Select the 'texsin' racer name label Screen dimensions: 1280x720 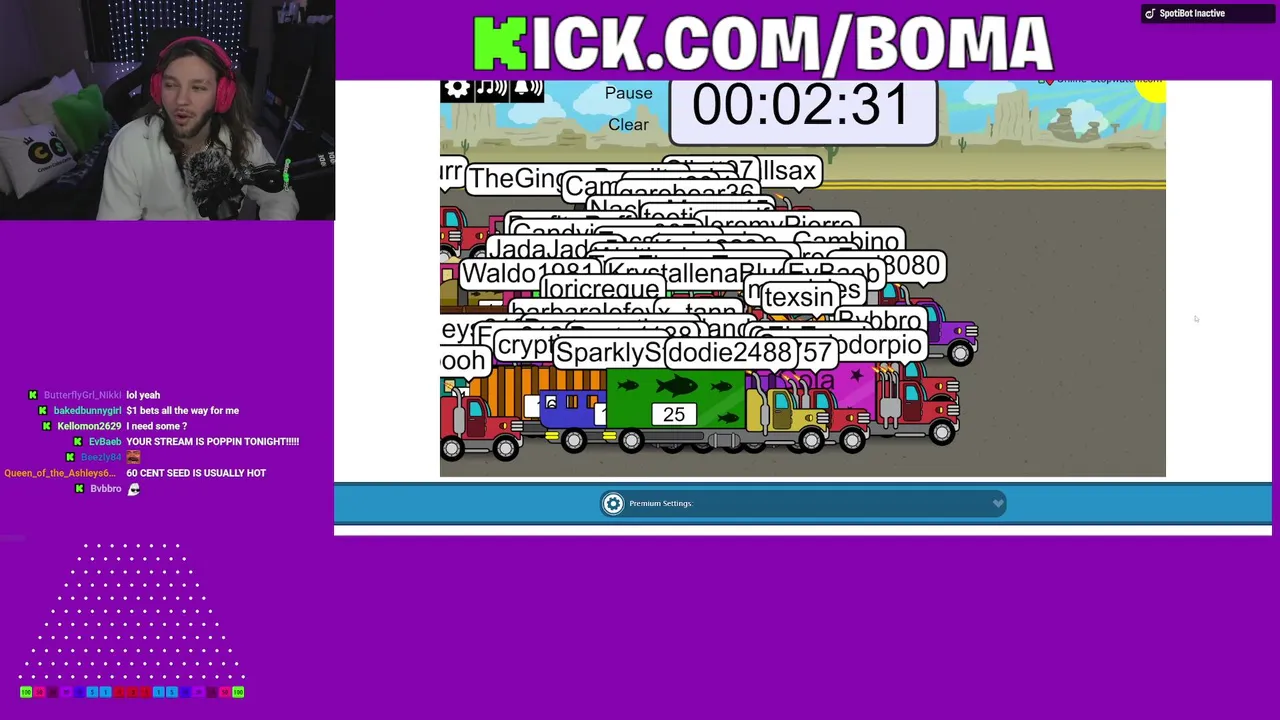[798, 297]
